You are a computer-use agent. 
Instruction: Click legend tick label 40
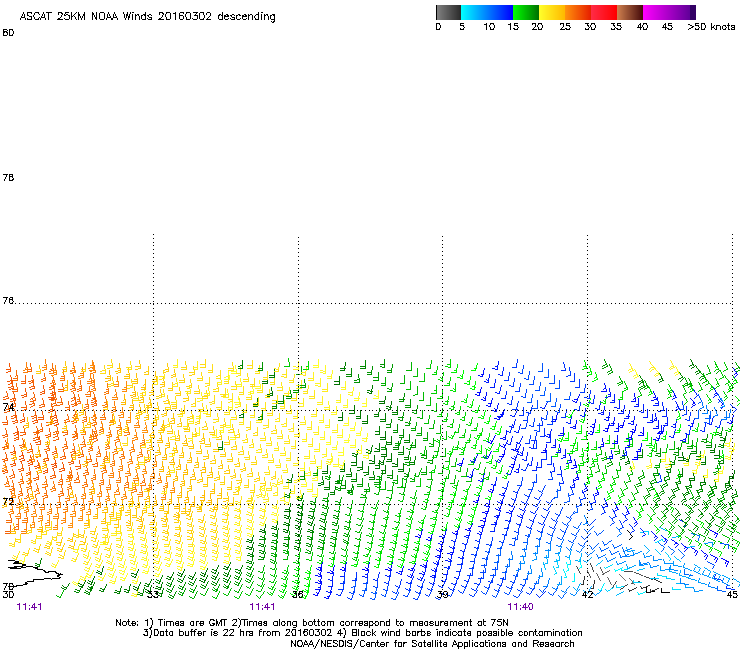click(x=642, y=27)
